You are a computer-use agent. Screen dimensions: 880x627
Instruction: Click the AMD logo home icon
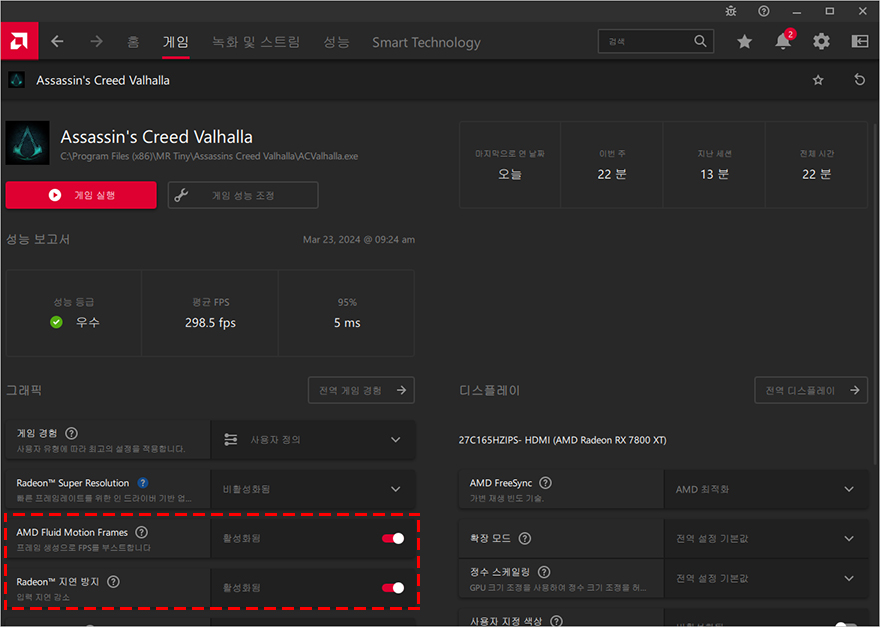click(19, 41)
